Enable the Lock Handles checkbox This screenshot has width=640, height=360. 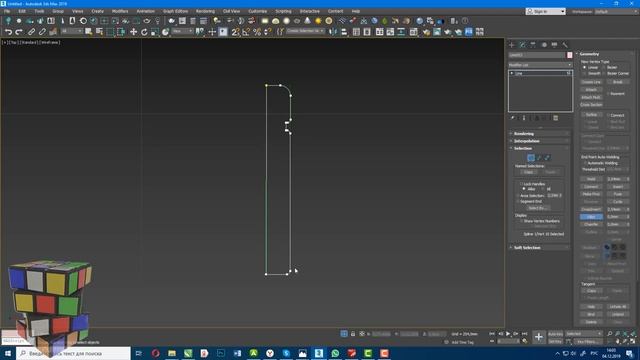click(522, 184)
